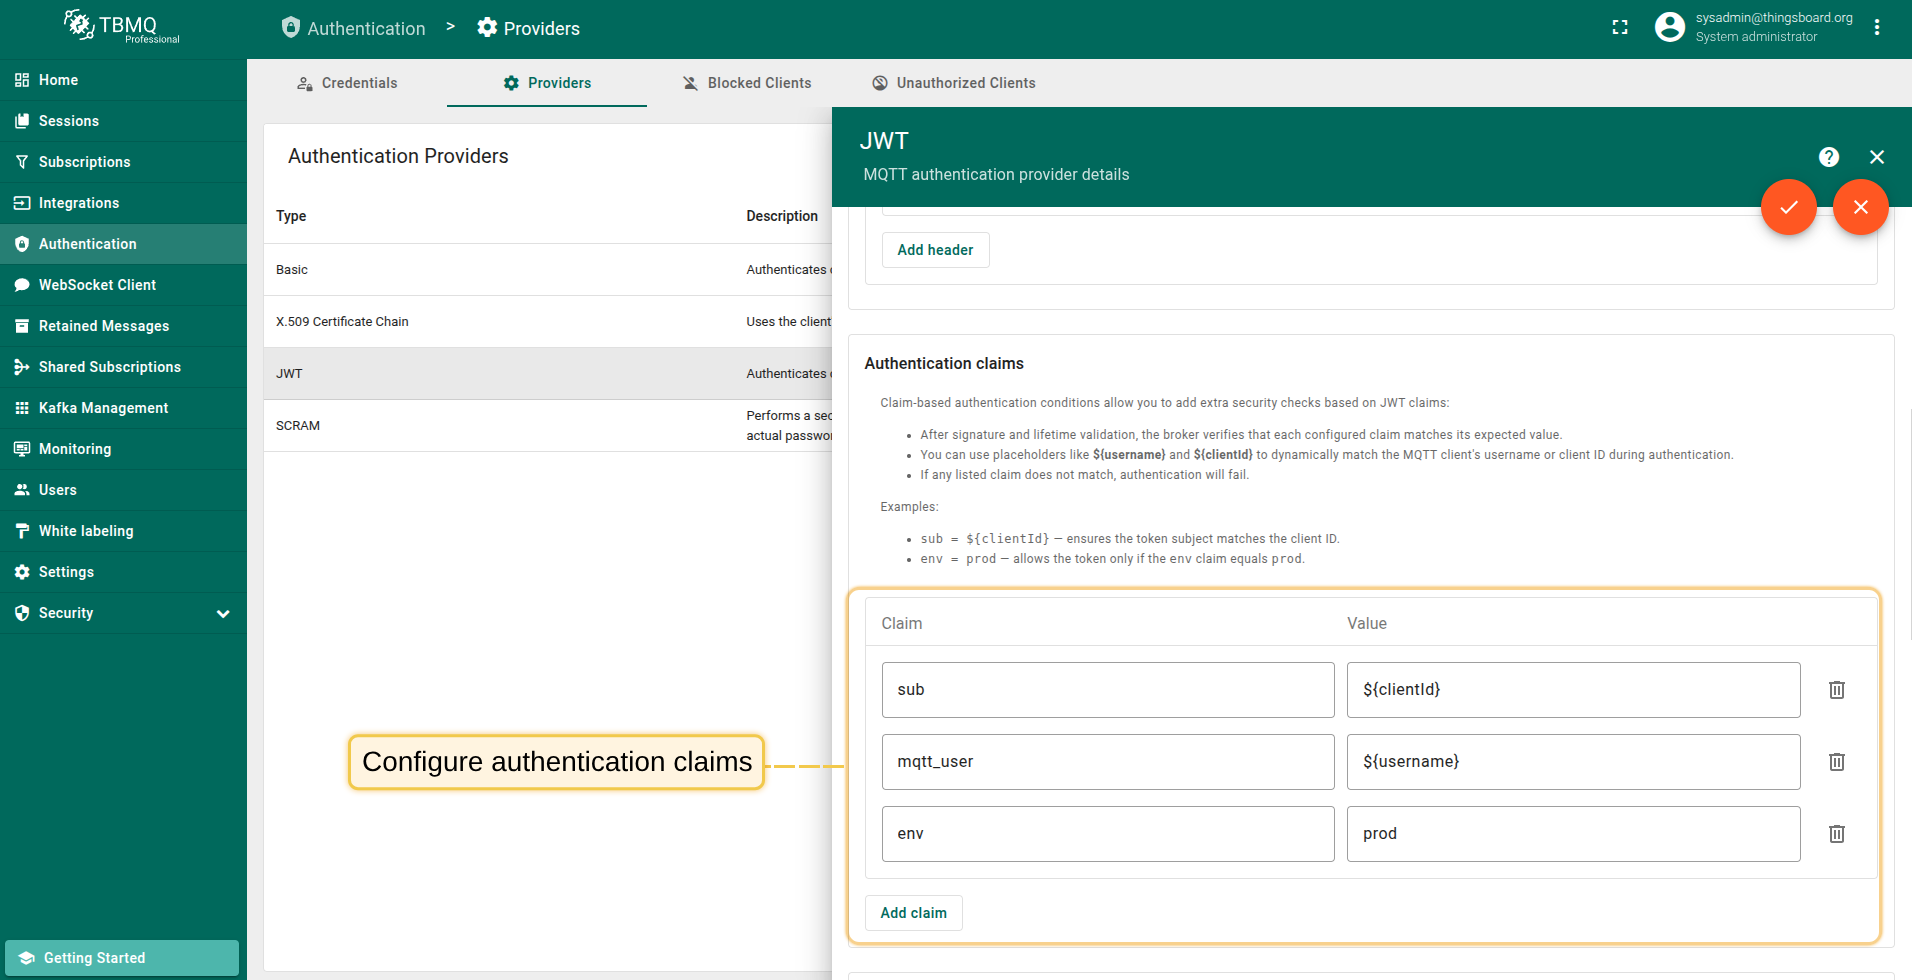Screen dimensions: 1912x980
Task: Apply changes with orange checkmark button
Action: (1788, 207)
